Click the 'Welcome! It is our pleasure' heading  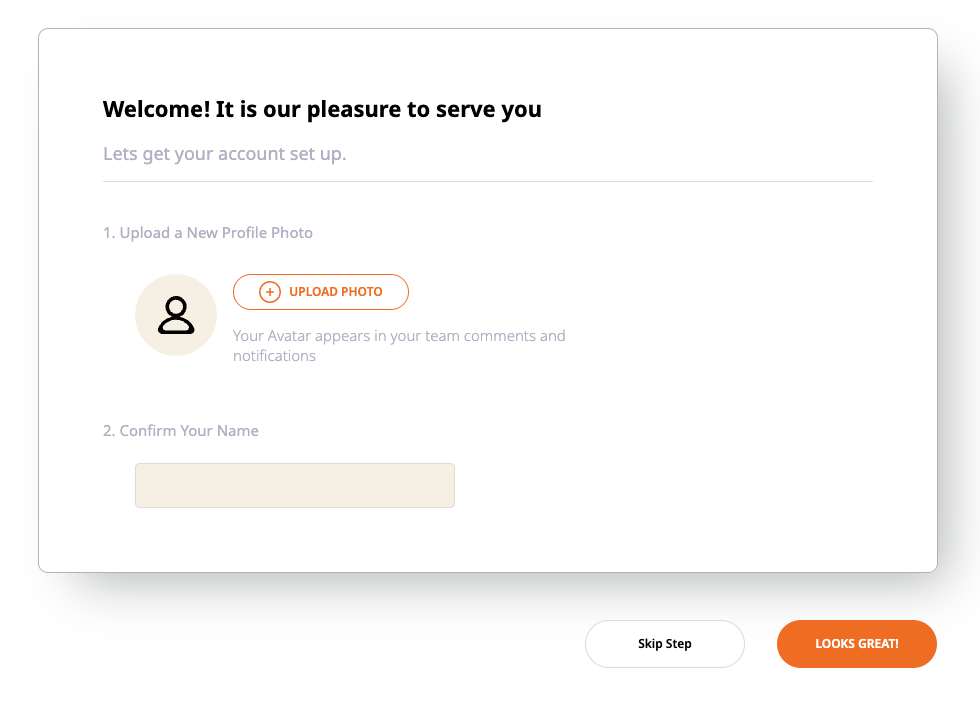pos(322,109)
